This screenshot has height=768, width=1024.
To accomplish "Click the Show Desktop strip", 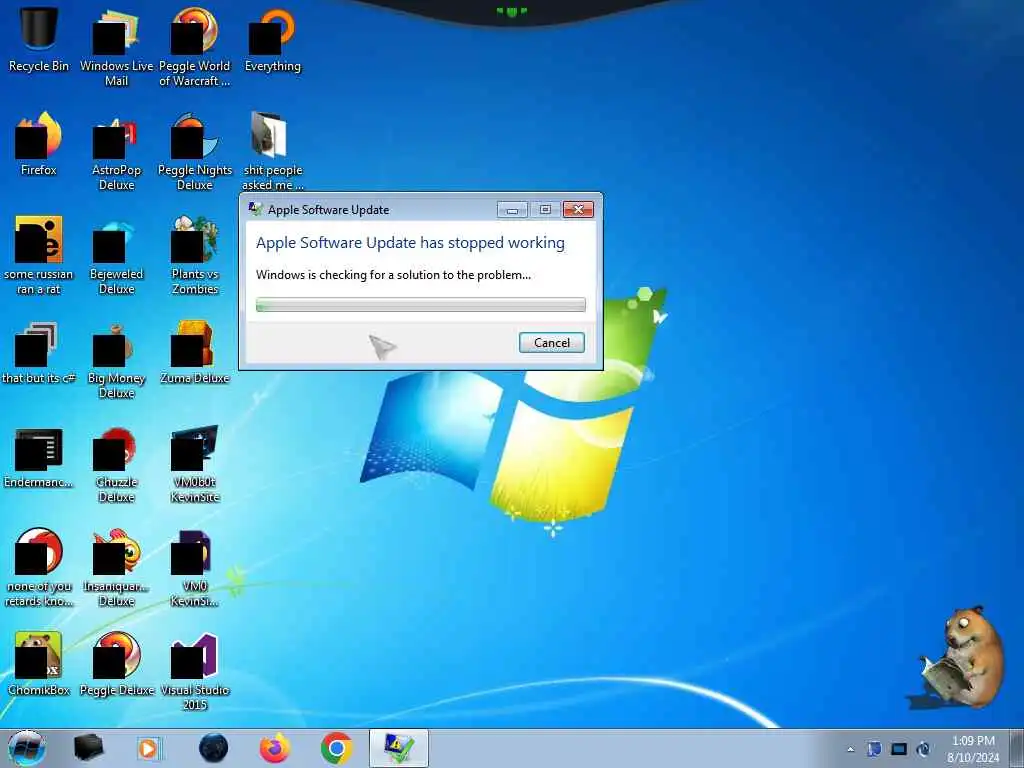I will (x=1017, y=748).
